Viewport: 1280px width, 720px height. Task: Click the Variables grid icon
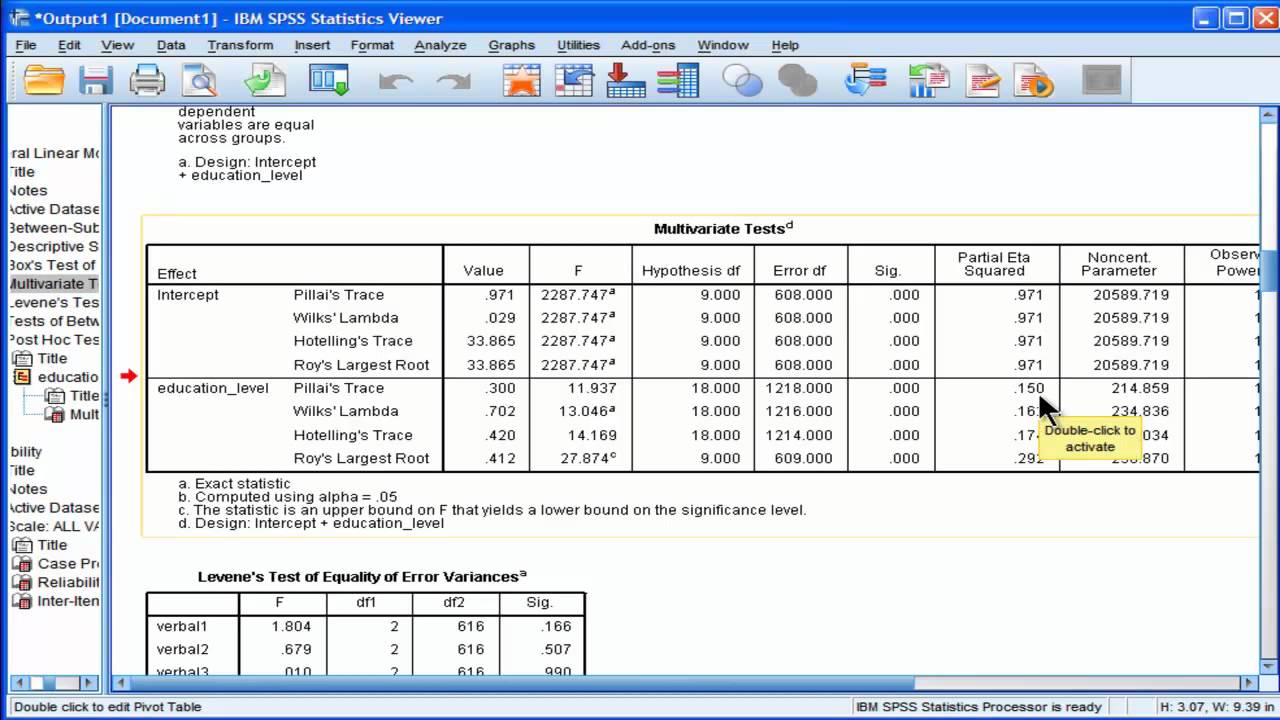[678, 80]
